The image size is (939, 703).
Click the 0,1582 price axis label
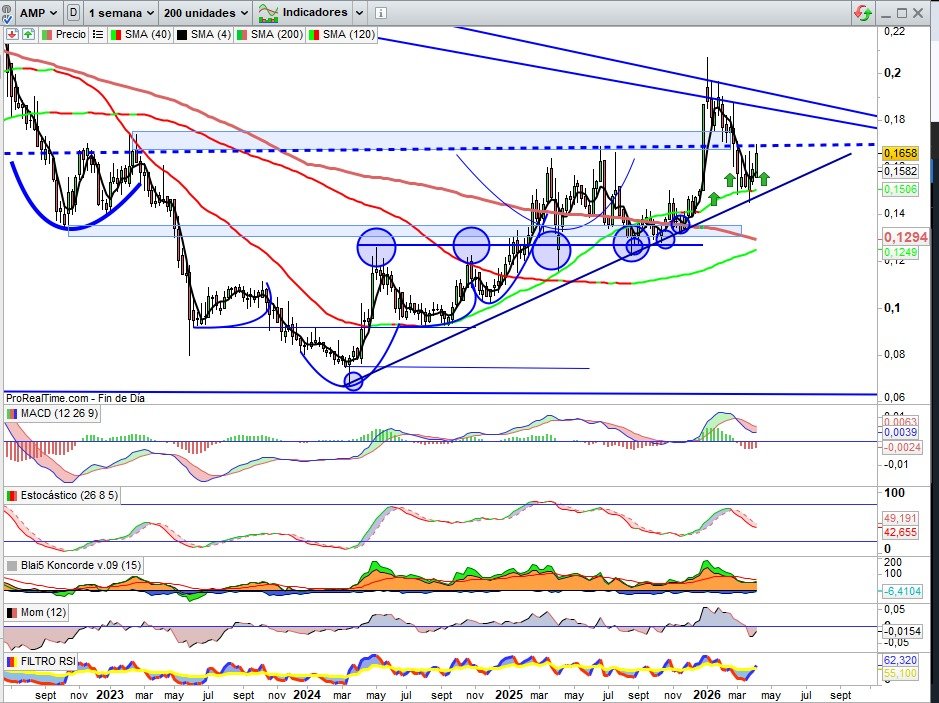pos(901,171)
